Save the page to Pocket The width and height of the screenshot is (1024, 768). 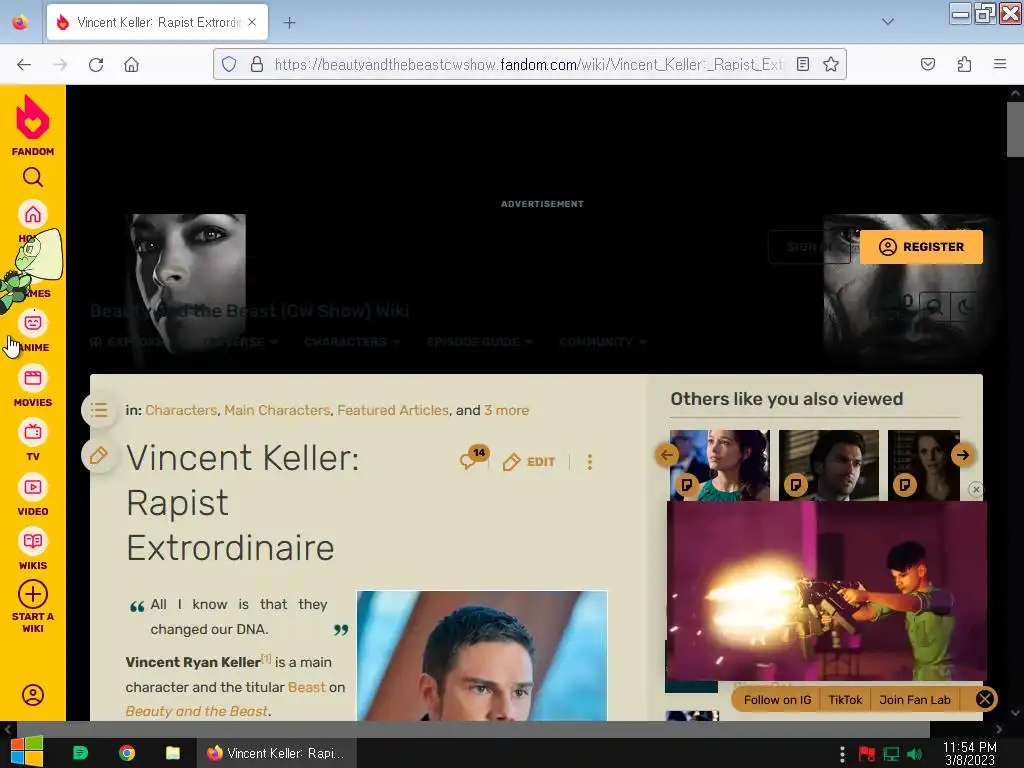click(x=928, y=64)
